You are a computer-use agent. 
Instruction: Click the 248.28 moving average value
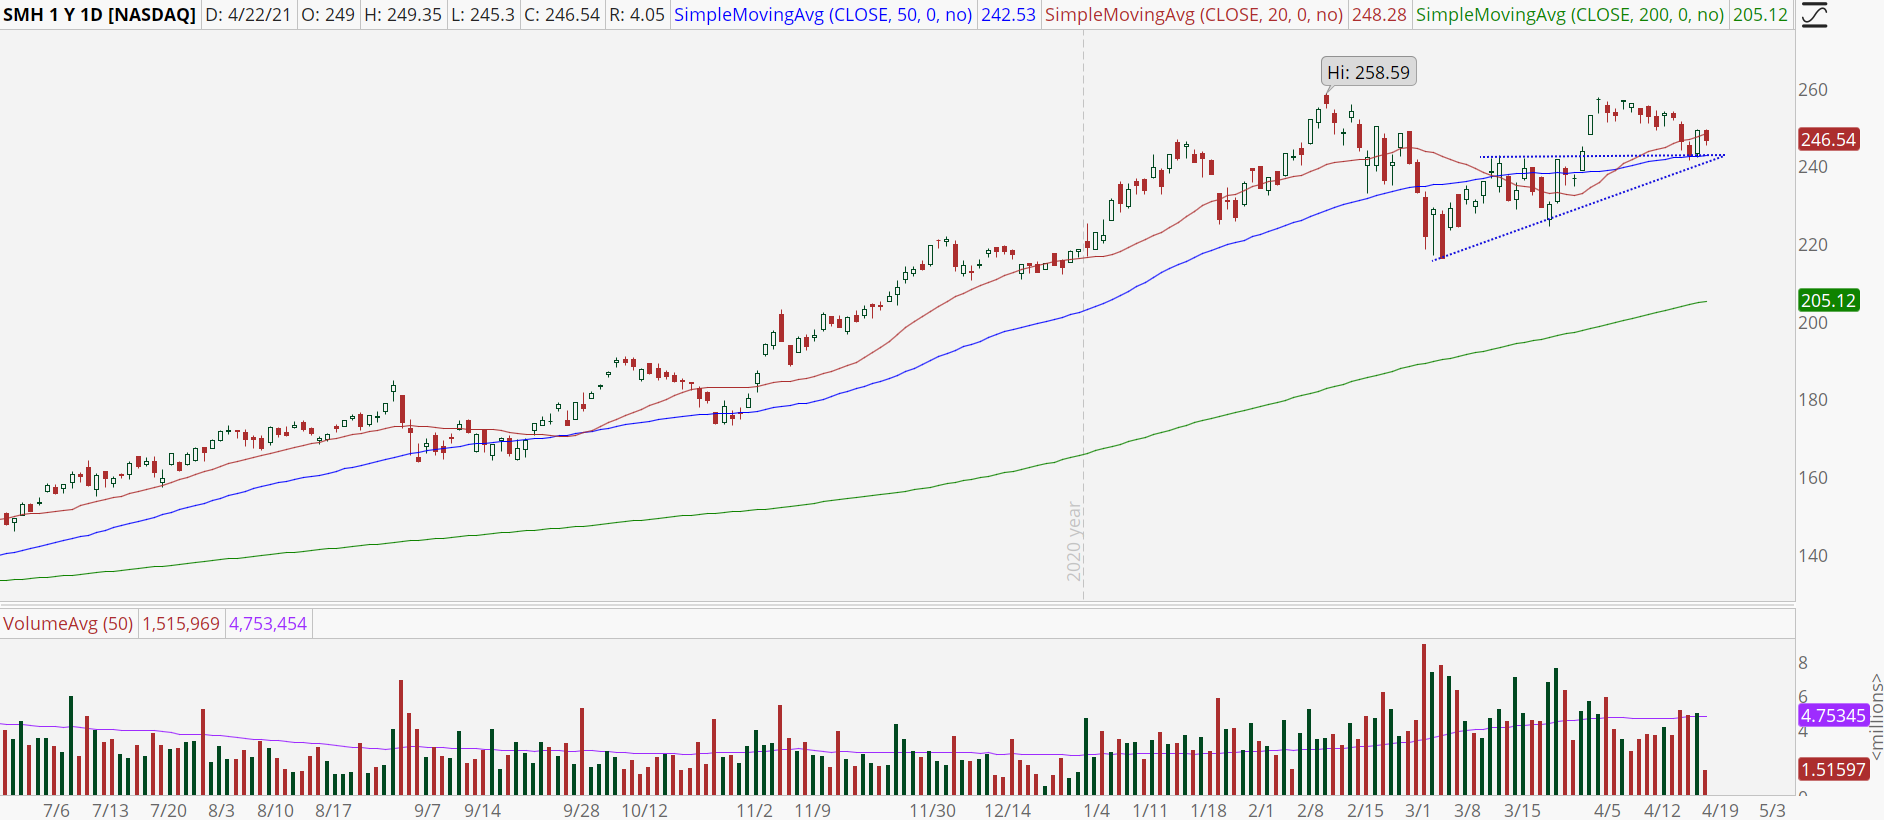1379,15
